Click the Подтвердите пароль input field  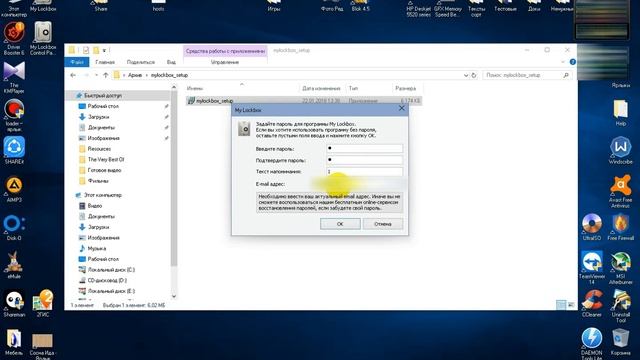tap(364, 160)
